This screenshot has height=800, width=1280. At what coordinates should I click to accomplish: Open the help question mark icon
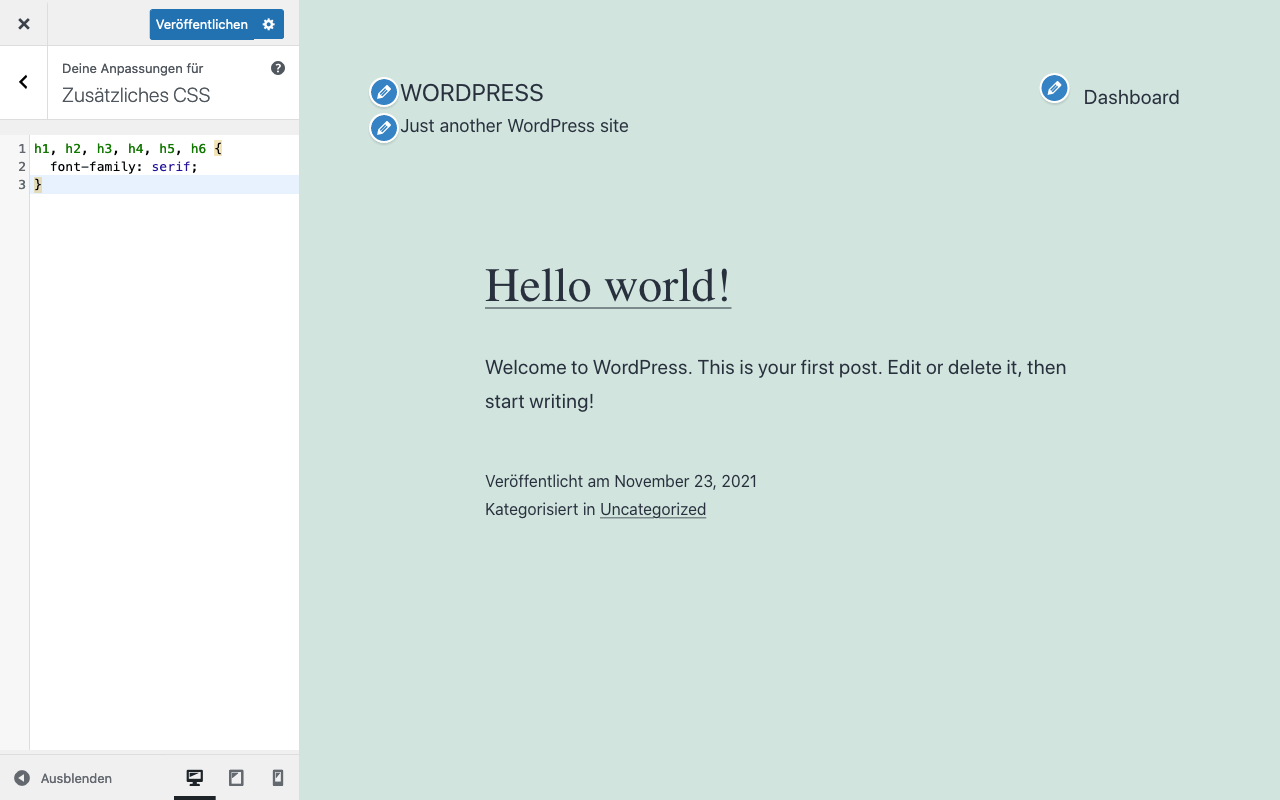[278, 68]
